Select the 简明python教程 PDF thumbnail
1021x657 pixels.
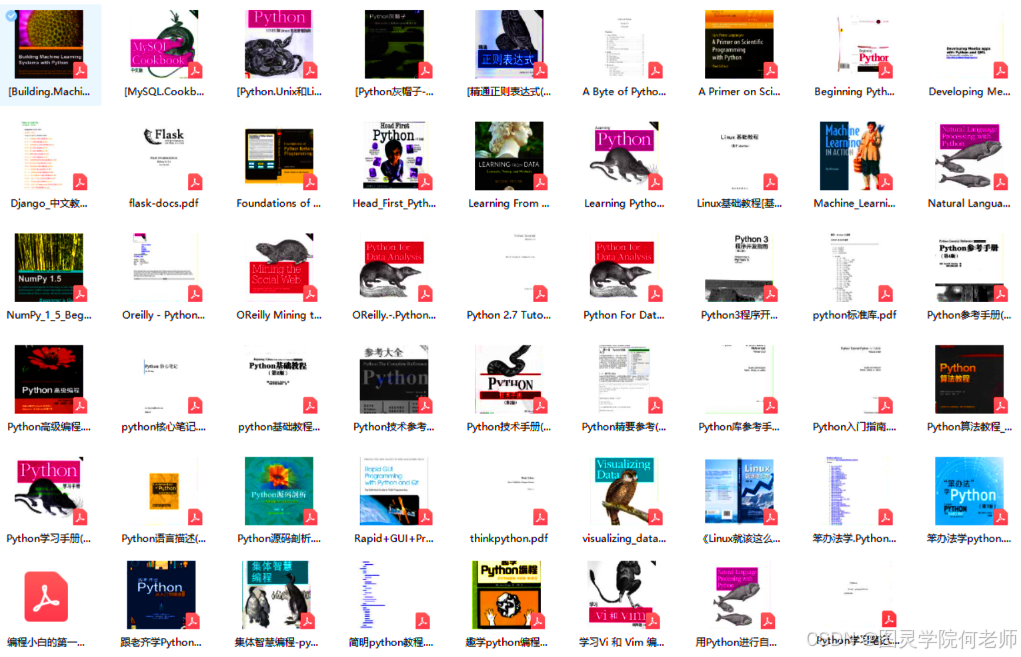tap(393, 595)
